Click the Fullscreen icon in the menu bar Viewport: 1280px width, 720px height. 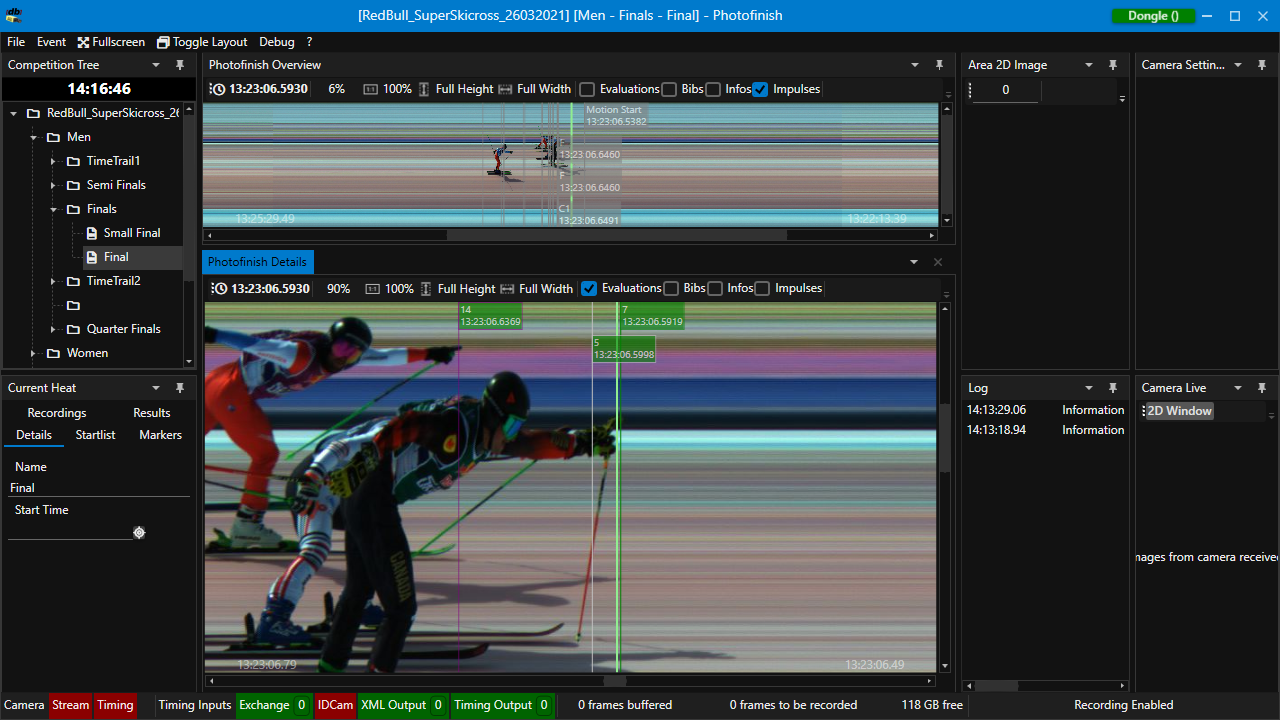click(x=85, y=42)
